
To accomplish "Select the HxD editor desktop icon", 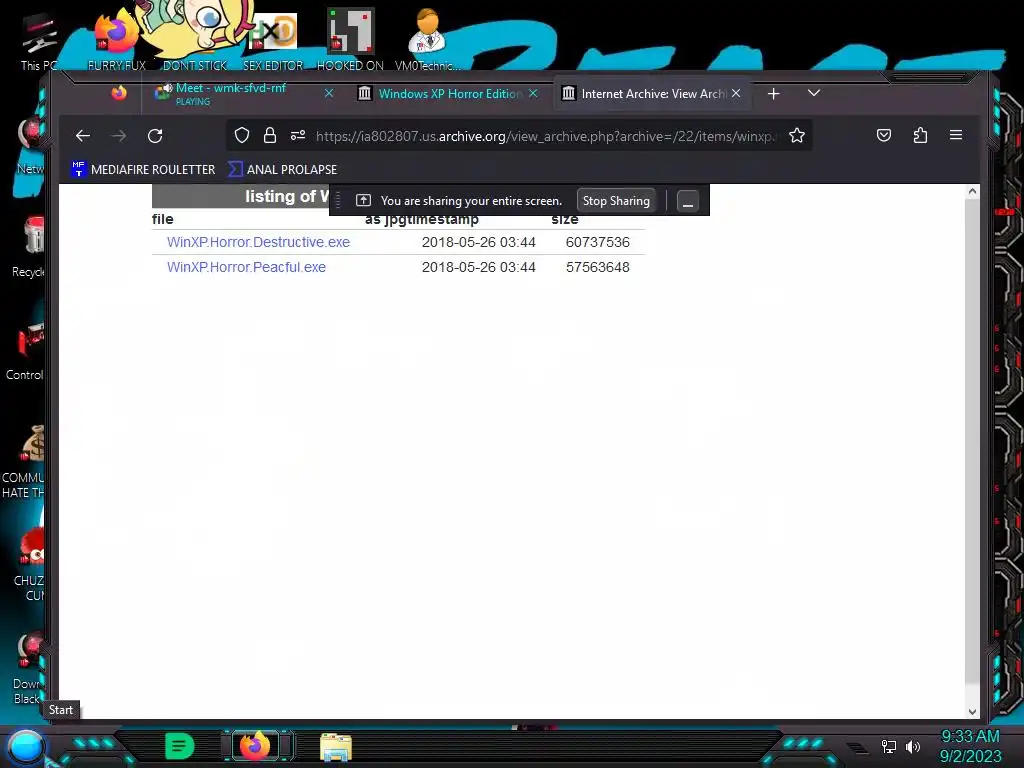I will coord(273,40).
